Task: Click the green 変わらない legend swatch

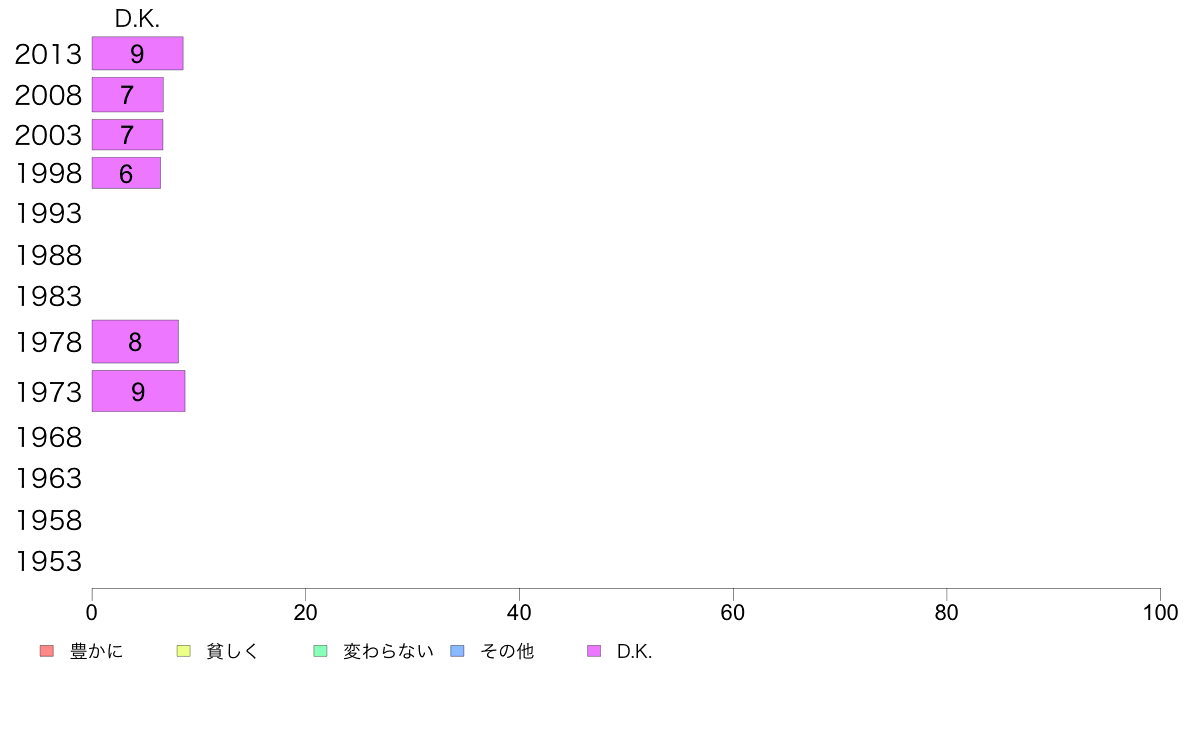Action: 320,651
